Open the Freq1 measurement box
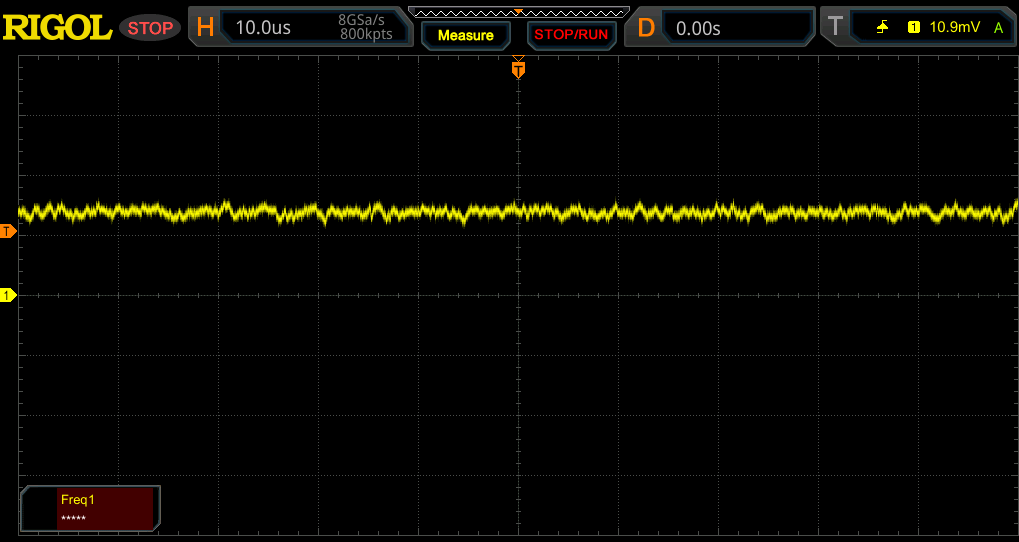This screenshot has height=542, width=1019. [90, 508]
